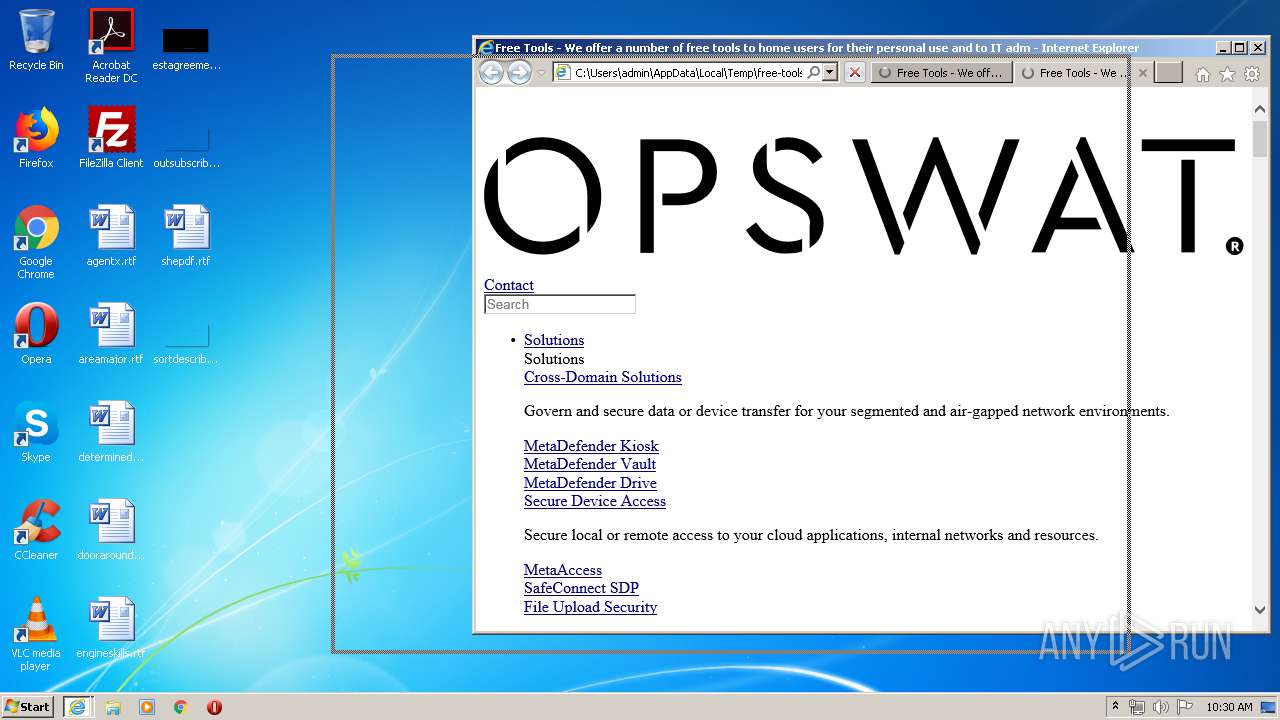Click the Action Center flag icon

(1185, 707)
